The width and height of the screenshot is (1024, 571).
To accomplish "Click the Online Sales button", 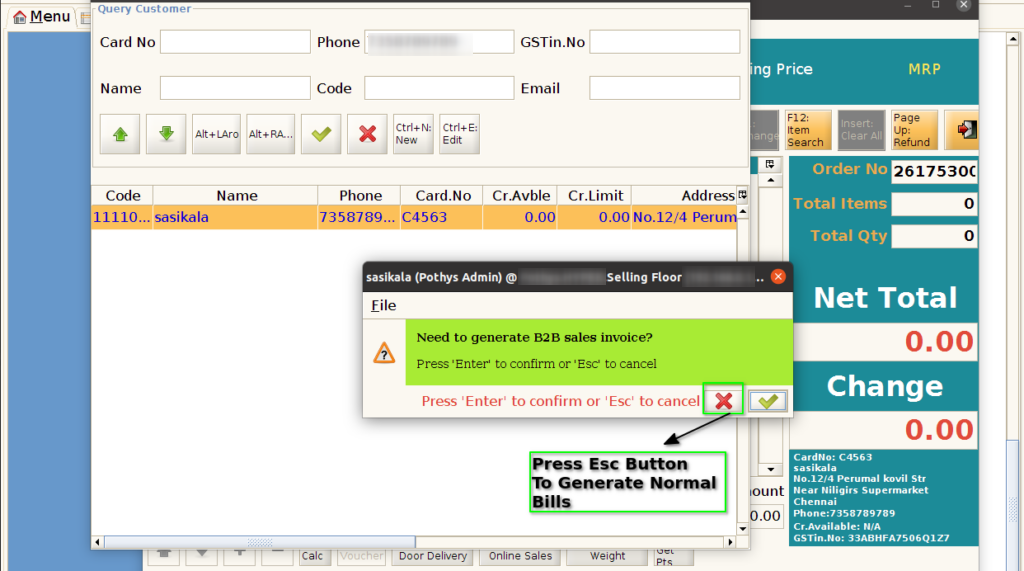I will click(520, 556).
